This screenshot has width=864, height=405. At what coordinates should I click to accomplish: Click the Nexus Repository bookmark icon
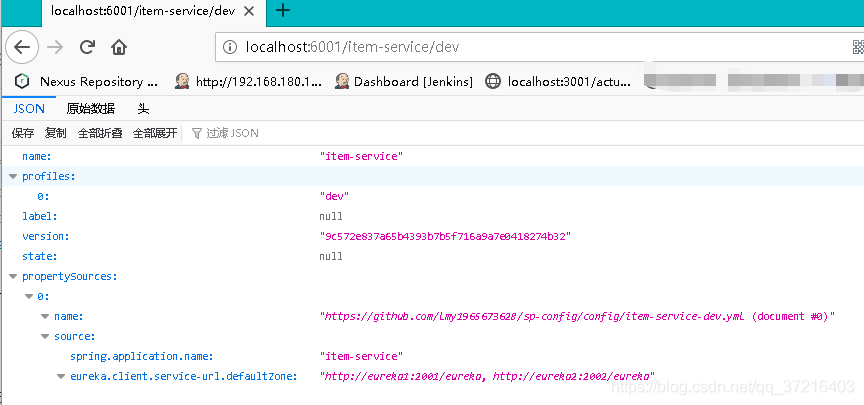tap(22, 82)
